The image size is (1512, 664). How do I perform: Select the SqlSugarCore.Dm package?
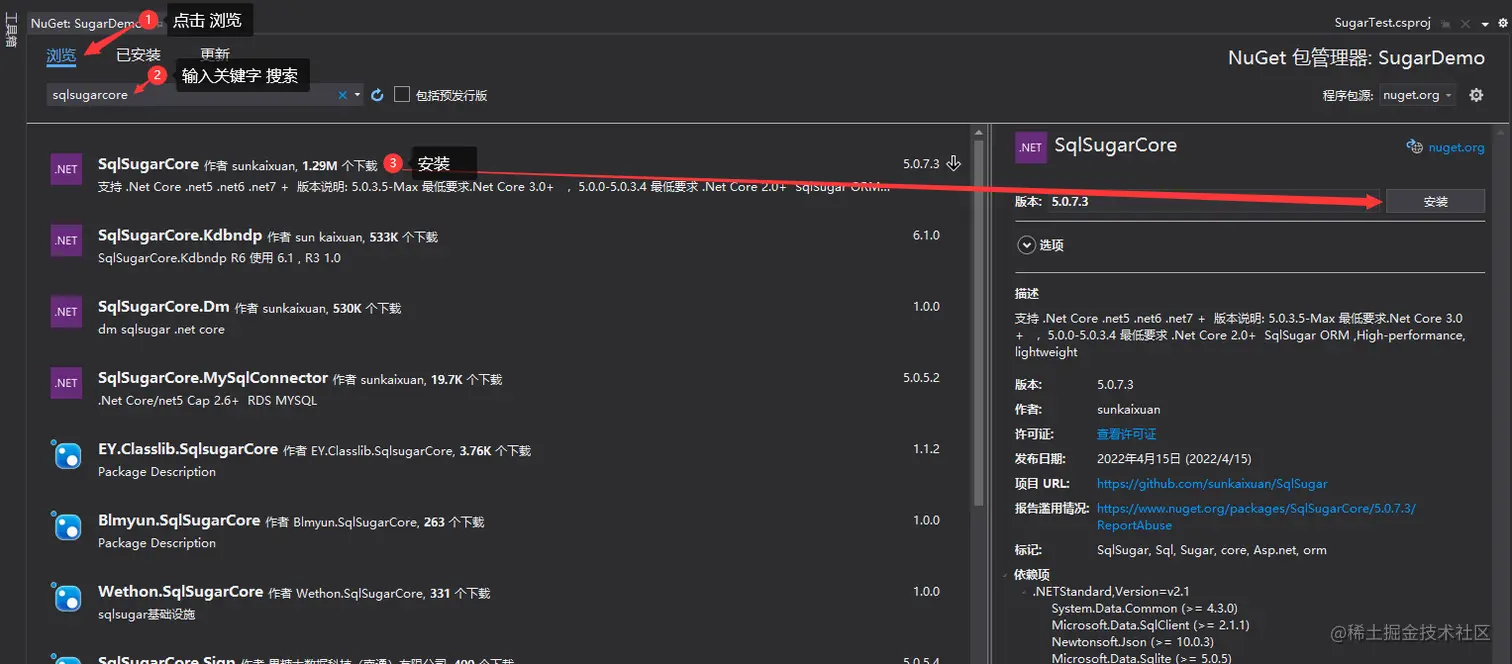[500, 316]
